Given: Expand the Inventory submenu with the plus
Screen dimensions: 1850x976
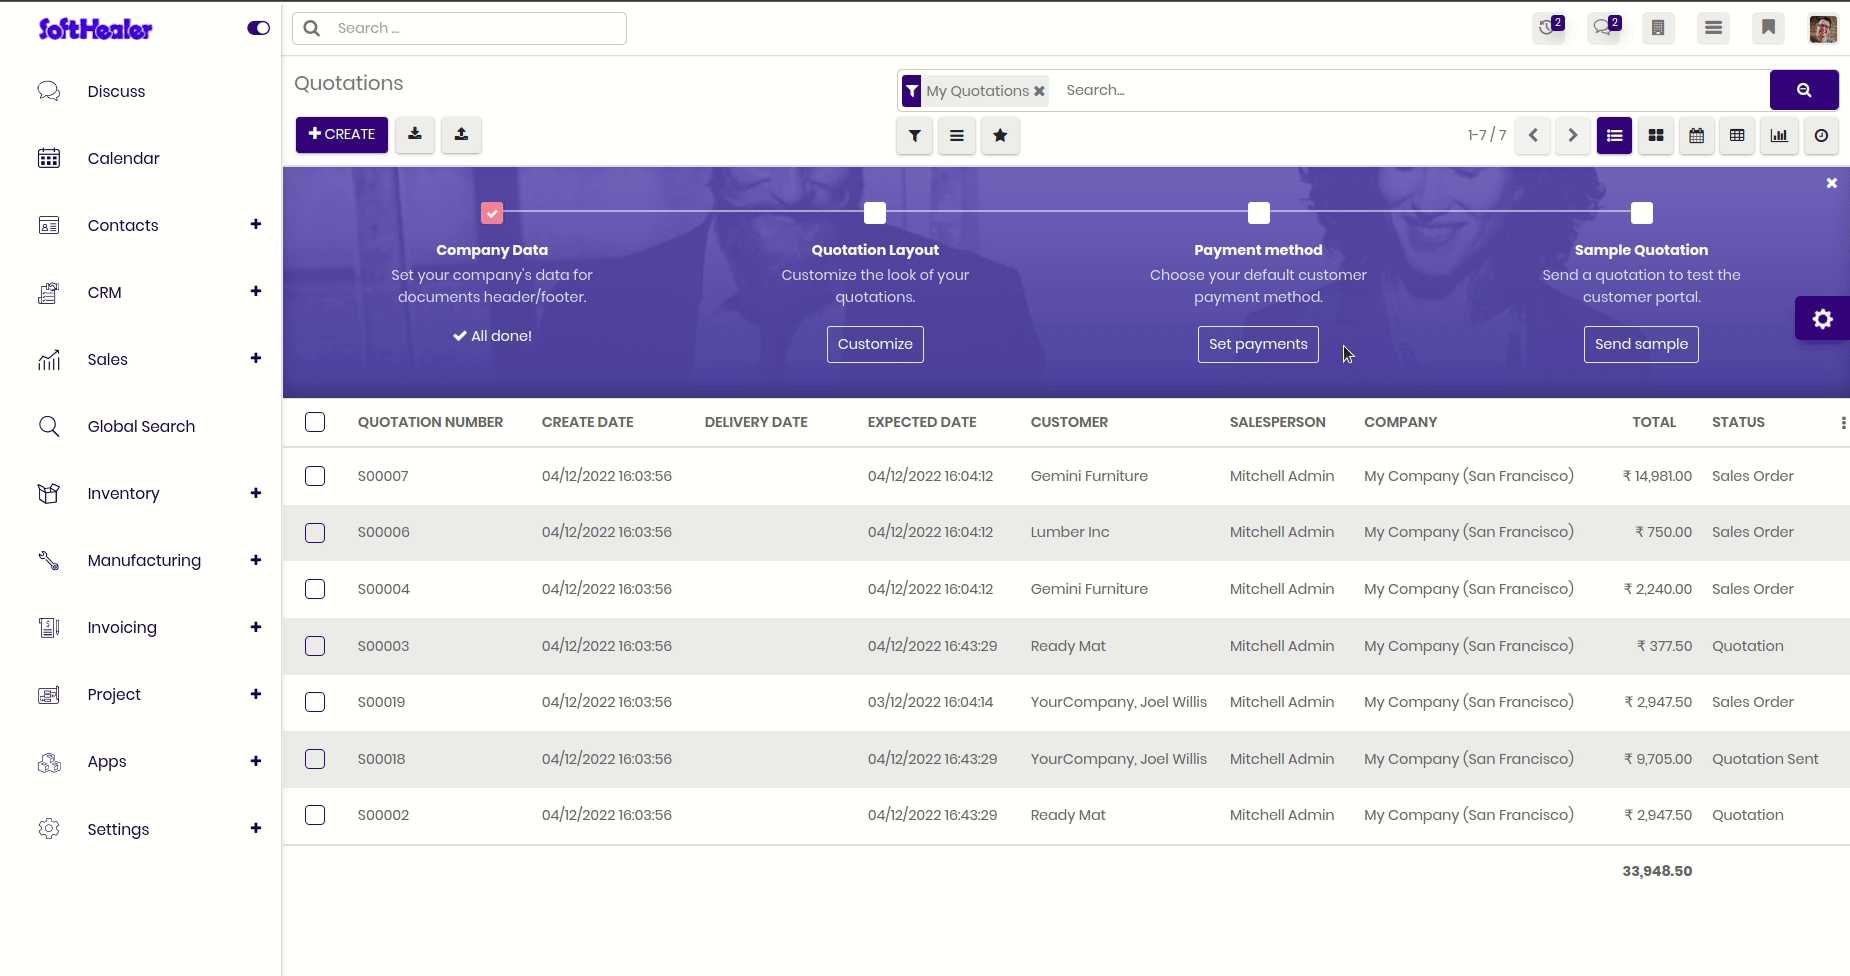Looking at the screenshot, I should click(256, 493).
